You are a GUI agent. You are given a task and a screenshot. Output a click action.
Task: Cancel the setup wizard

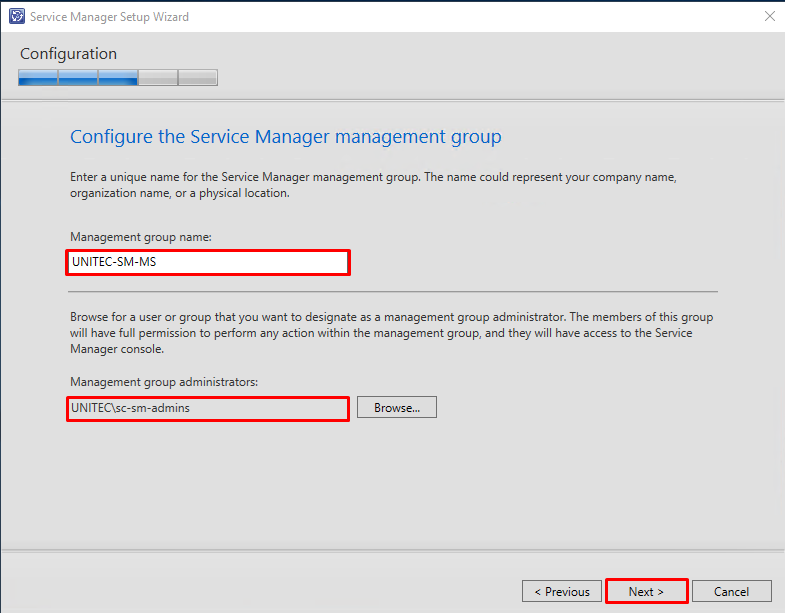point(731,591)
